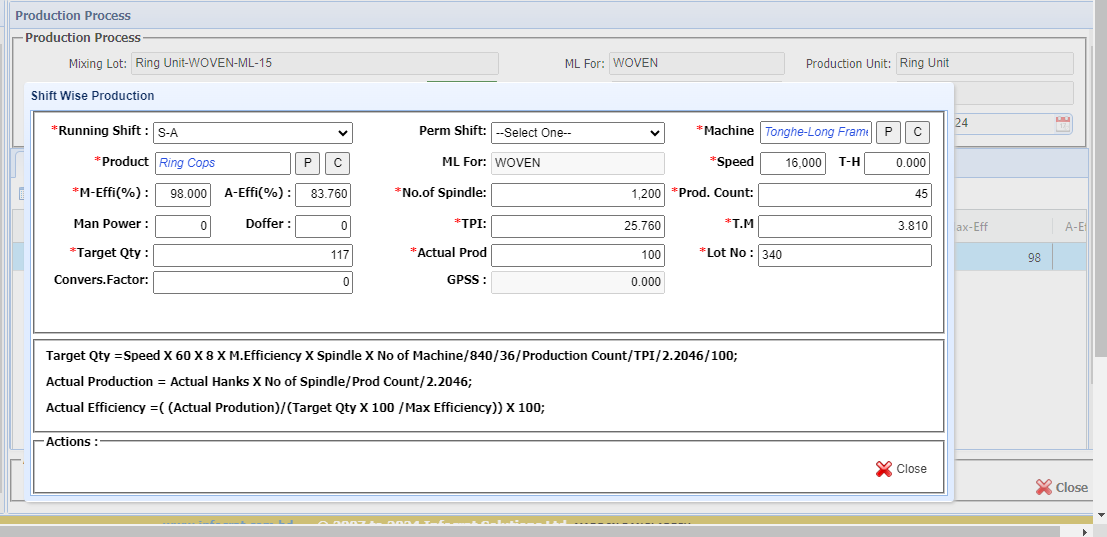Click the T.M field showing 3.810

tap(845, 227)
